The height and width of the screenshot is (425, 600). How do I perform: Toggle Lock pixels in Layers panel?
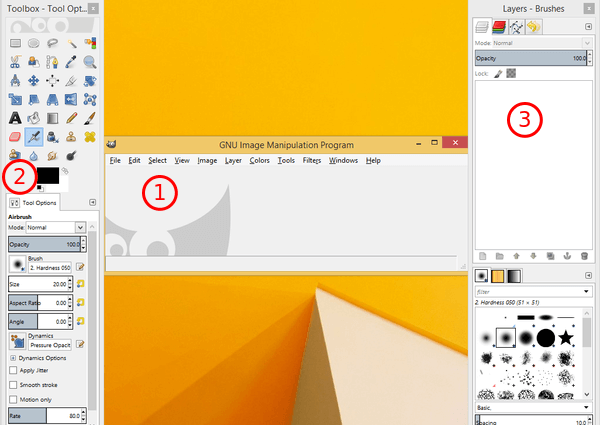(x=498, y=73)
